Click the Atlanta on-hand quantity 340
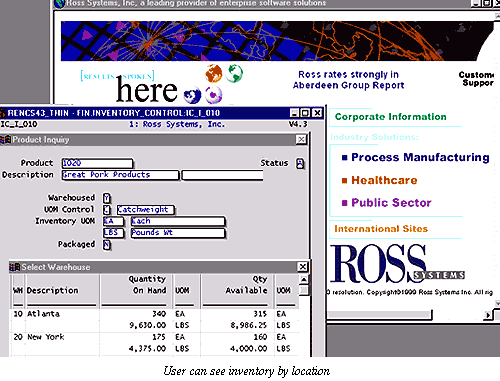The width and height of the screenshot is (500, 381). click(x=159, y=314)
